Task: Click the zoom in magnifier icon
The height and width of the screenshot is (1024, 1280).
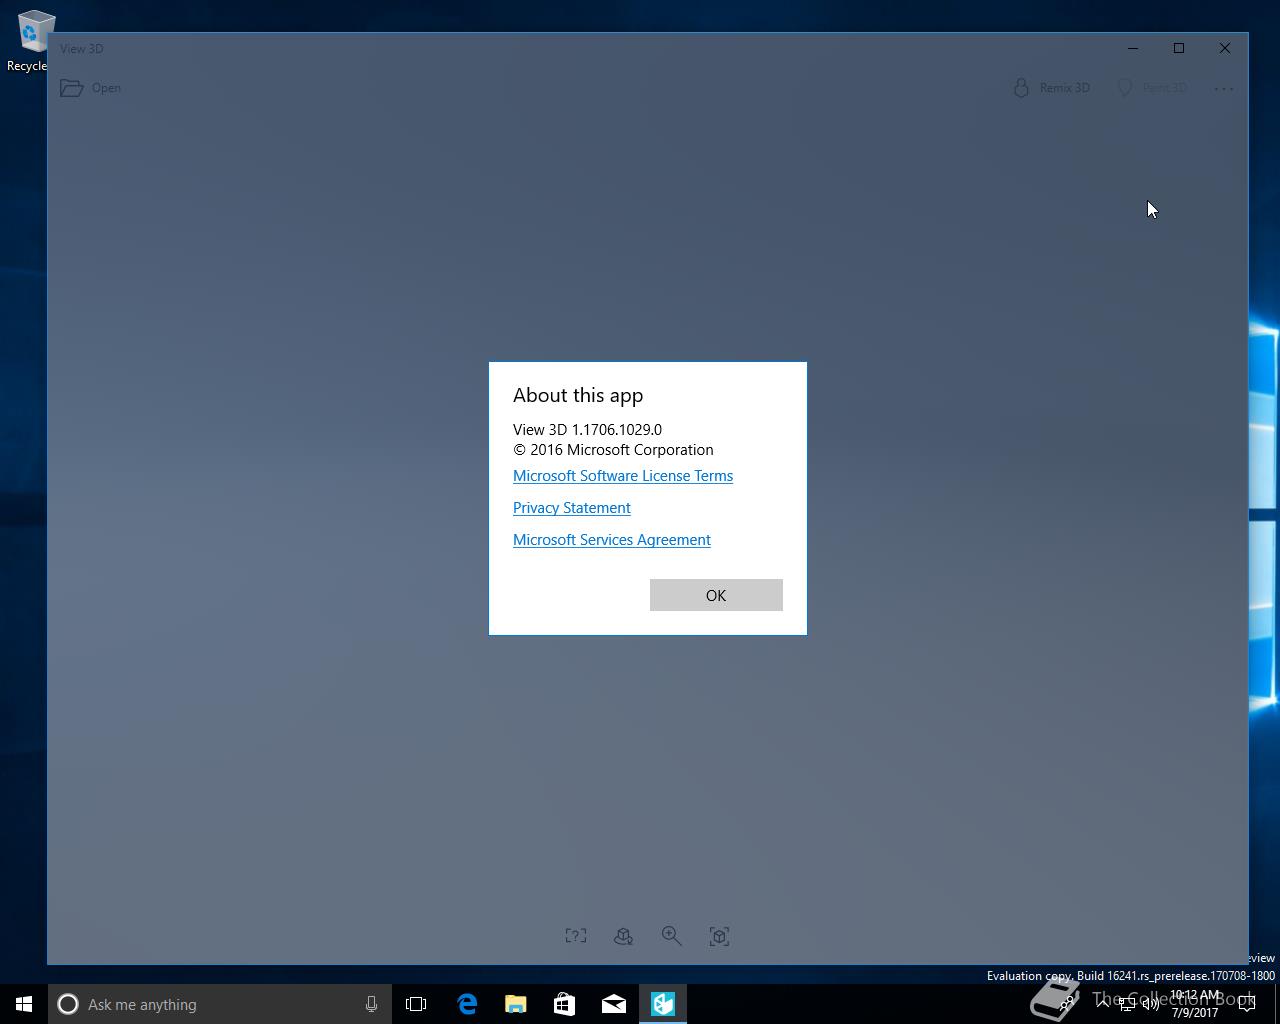Action: (x=672, y=936)
